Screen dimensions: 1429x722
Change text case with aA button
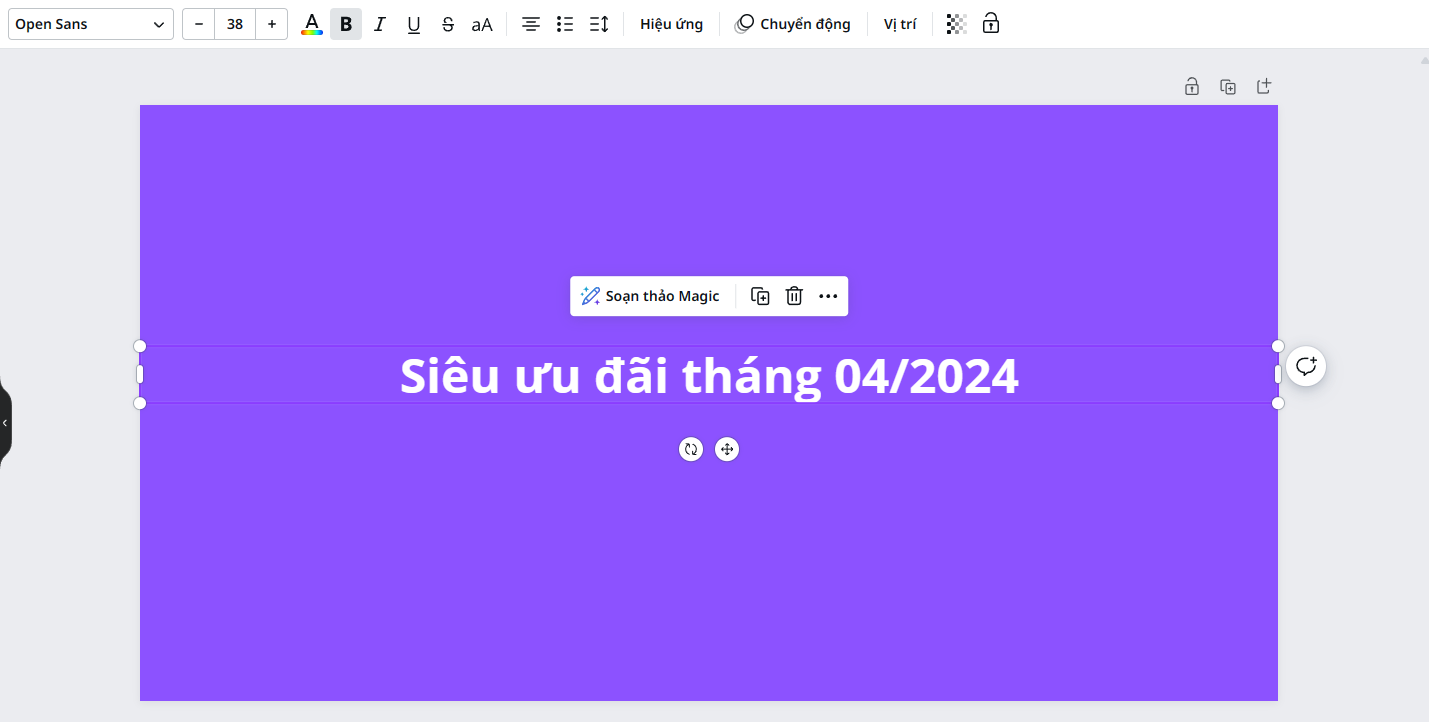pyautogui.click(x=482, y=24)
